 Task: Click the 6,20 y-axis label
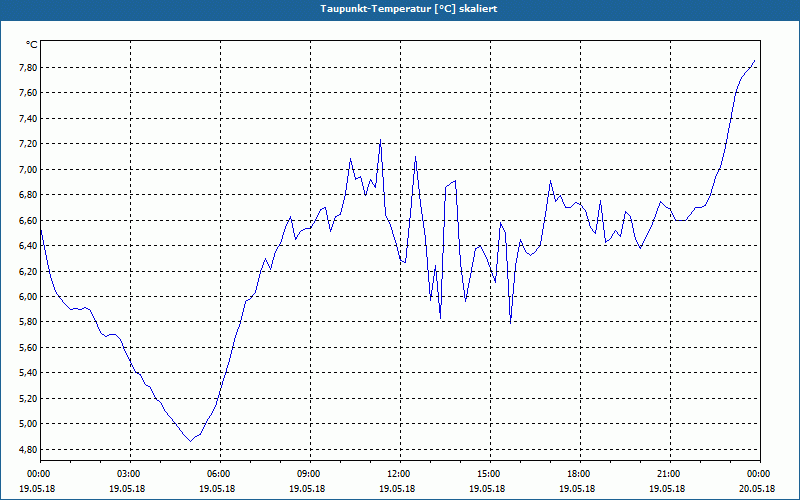coord(28,271)
